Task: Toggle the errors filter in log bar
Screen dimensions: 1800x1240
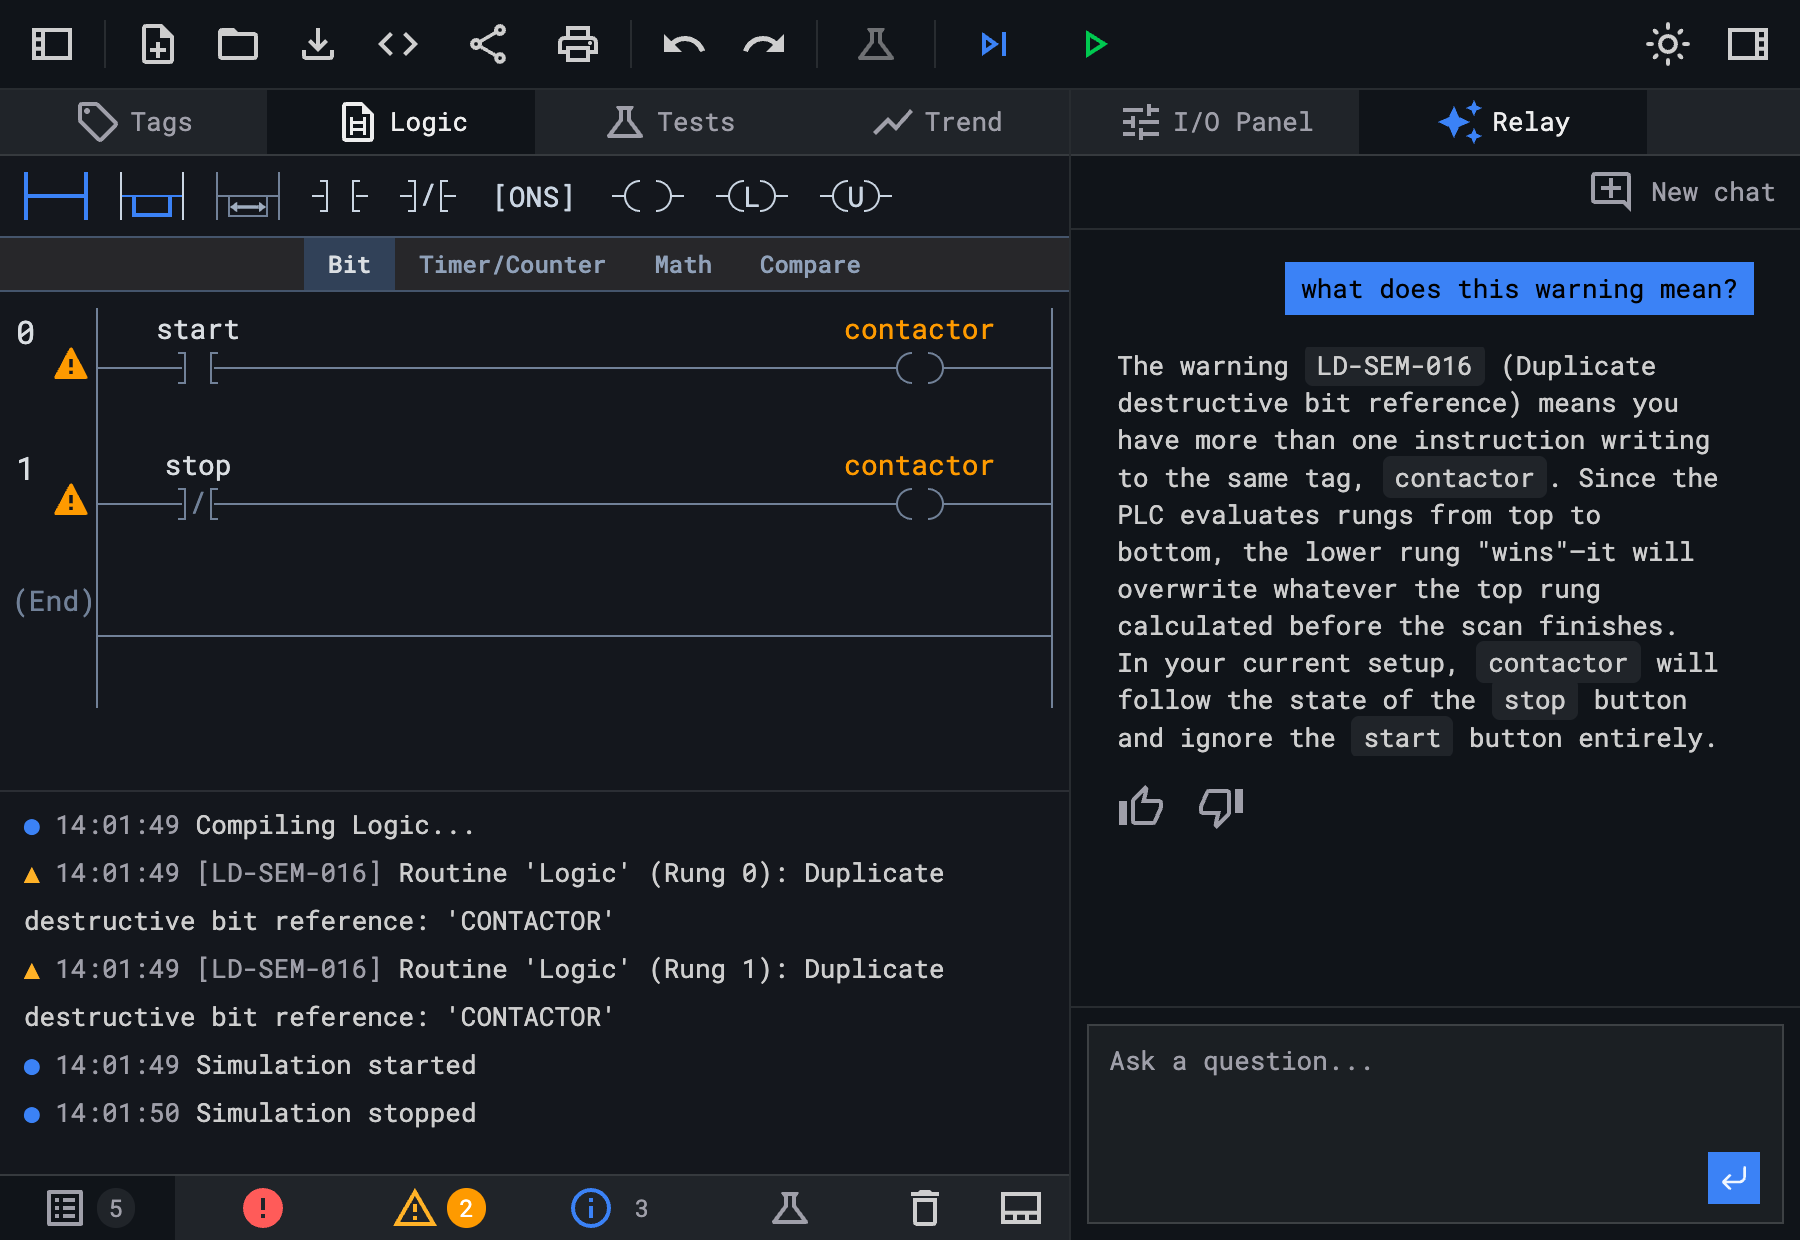Action: [x=263, y=1208]
